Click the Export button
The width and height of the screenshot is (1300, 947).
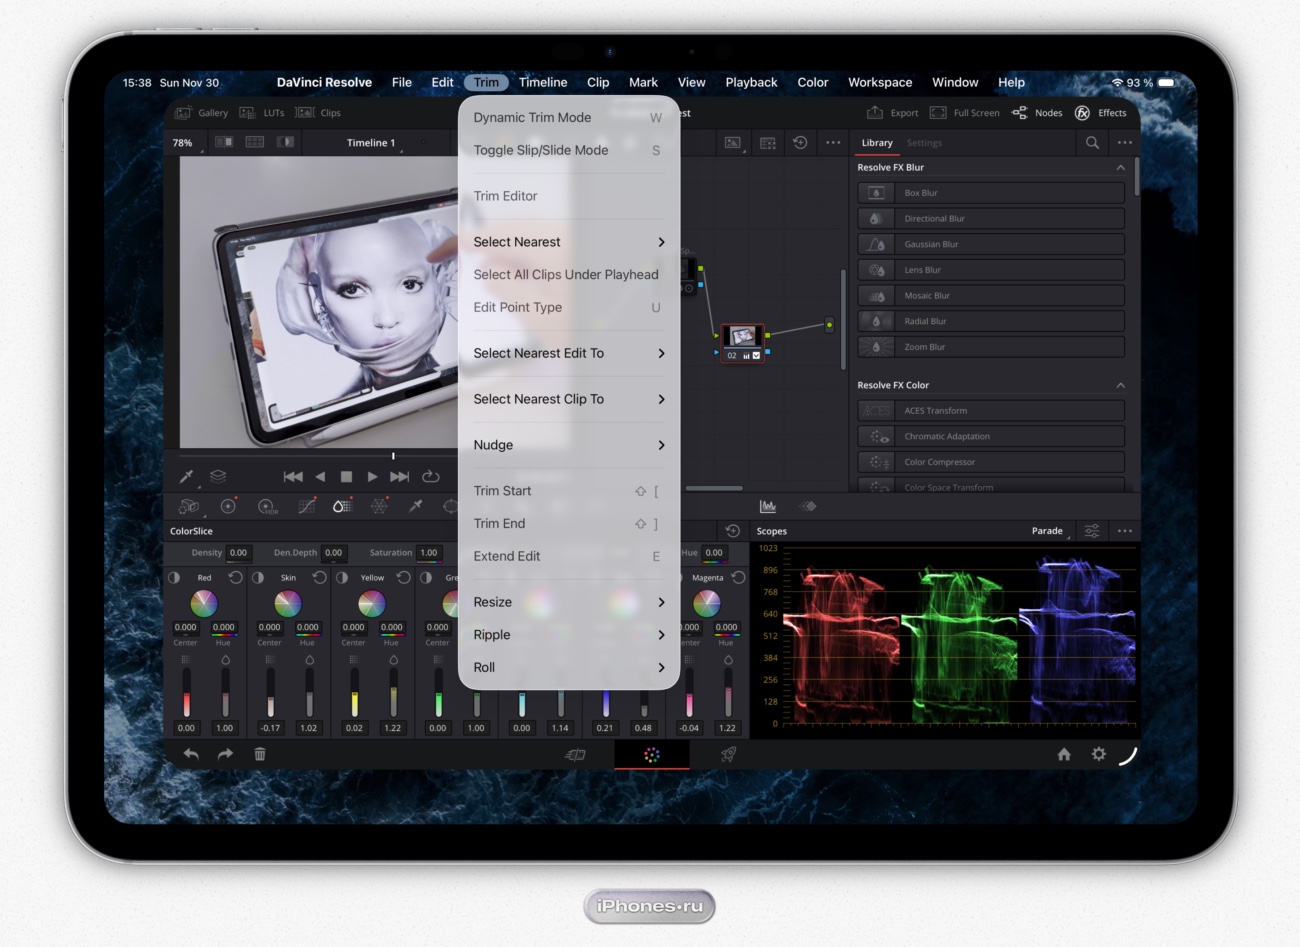click(892, 113)
